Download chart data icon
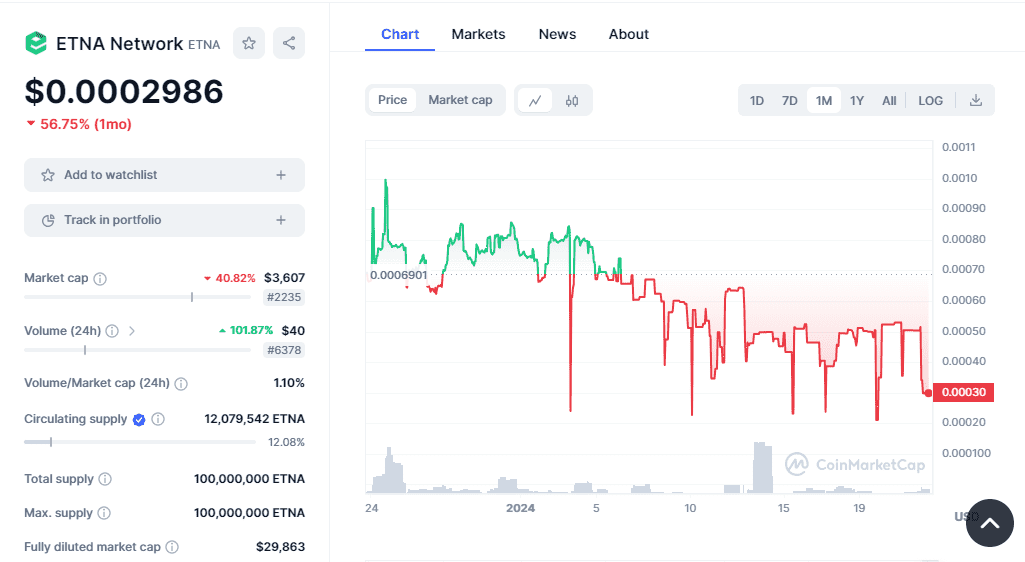Image resolution: width=1025 pixels, height=562 pixels. (x=976, y=100)
